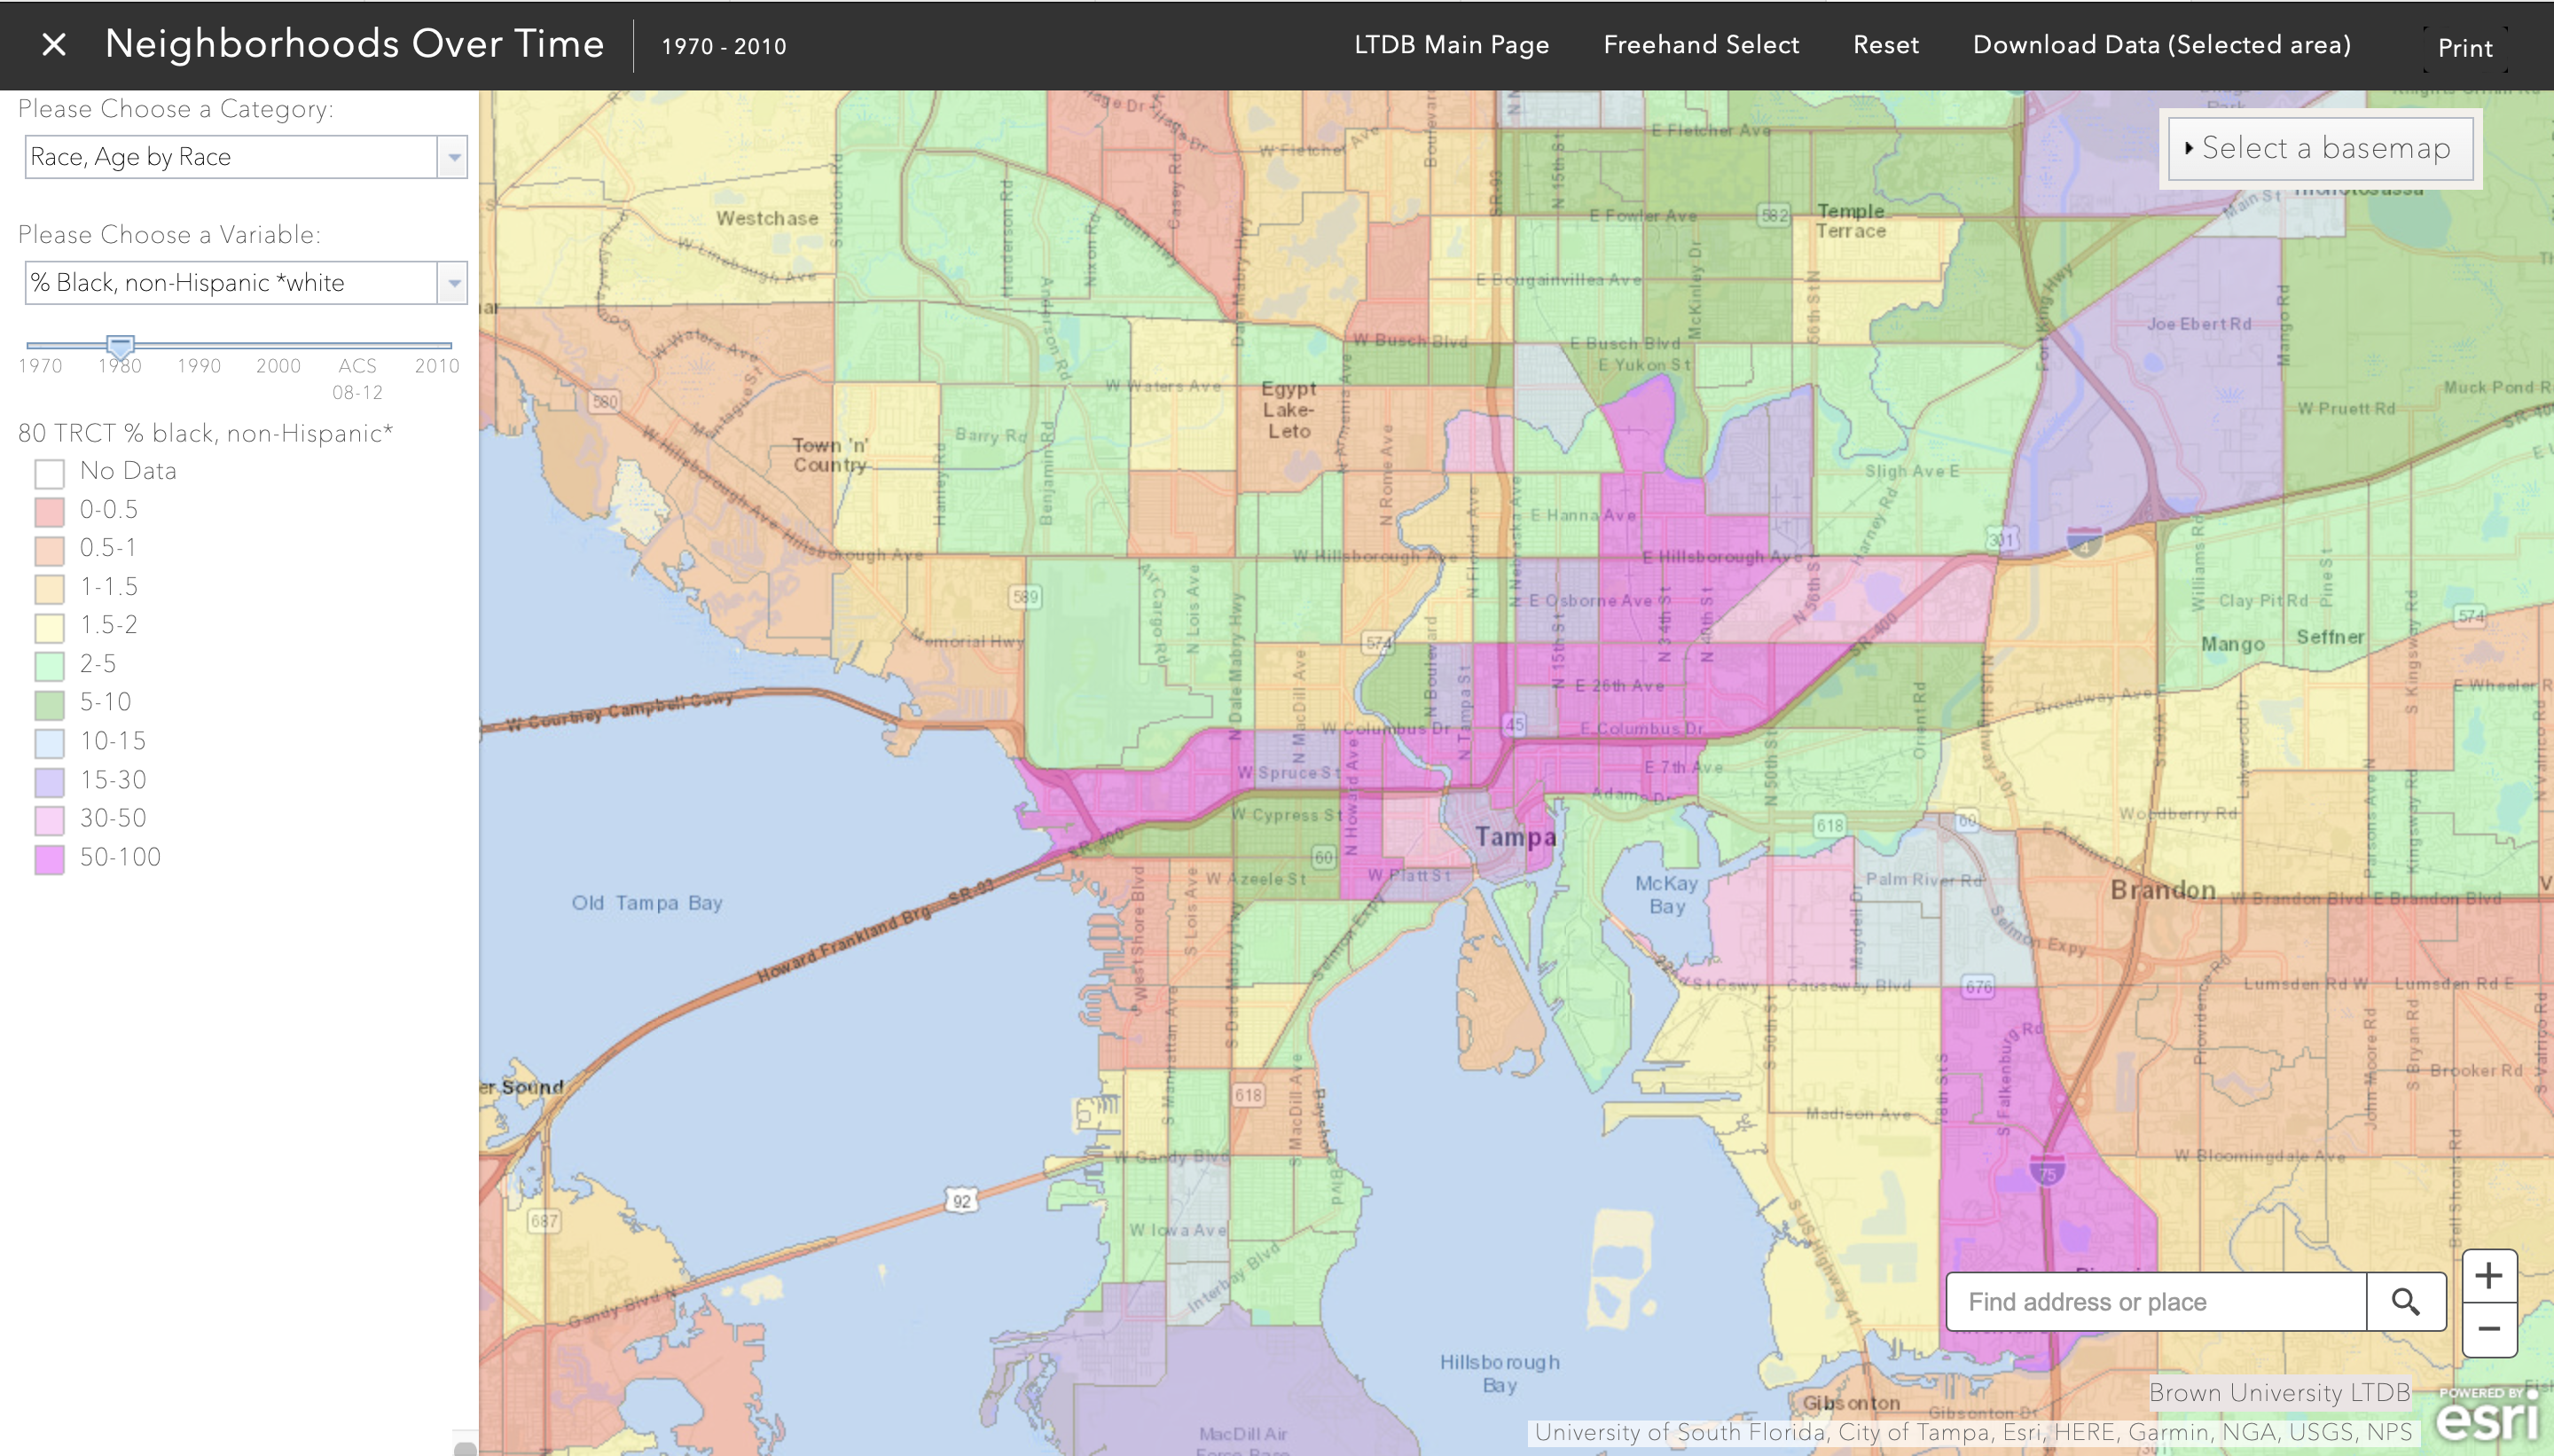This screenshot has width=2554, height=1456.
Task: Close the Neighborhoods Over Time panel
Action: click(54, 45)
